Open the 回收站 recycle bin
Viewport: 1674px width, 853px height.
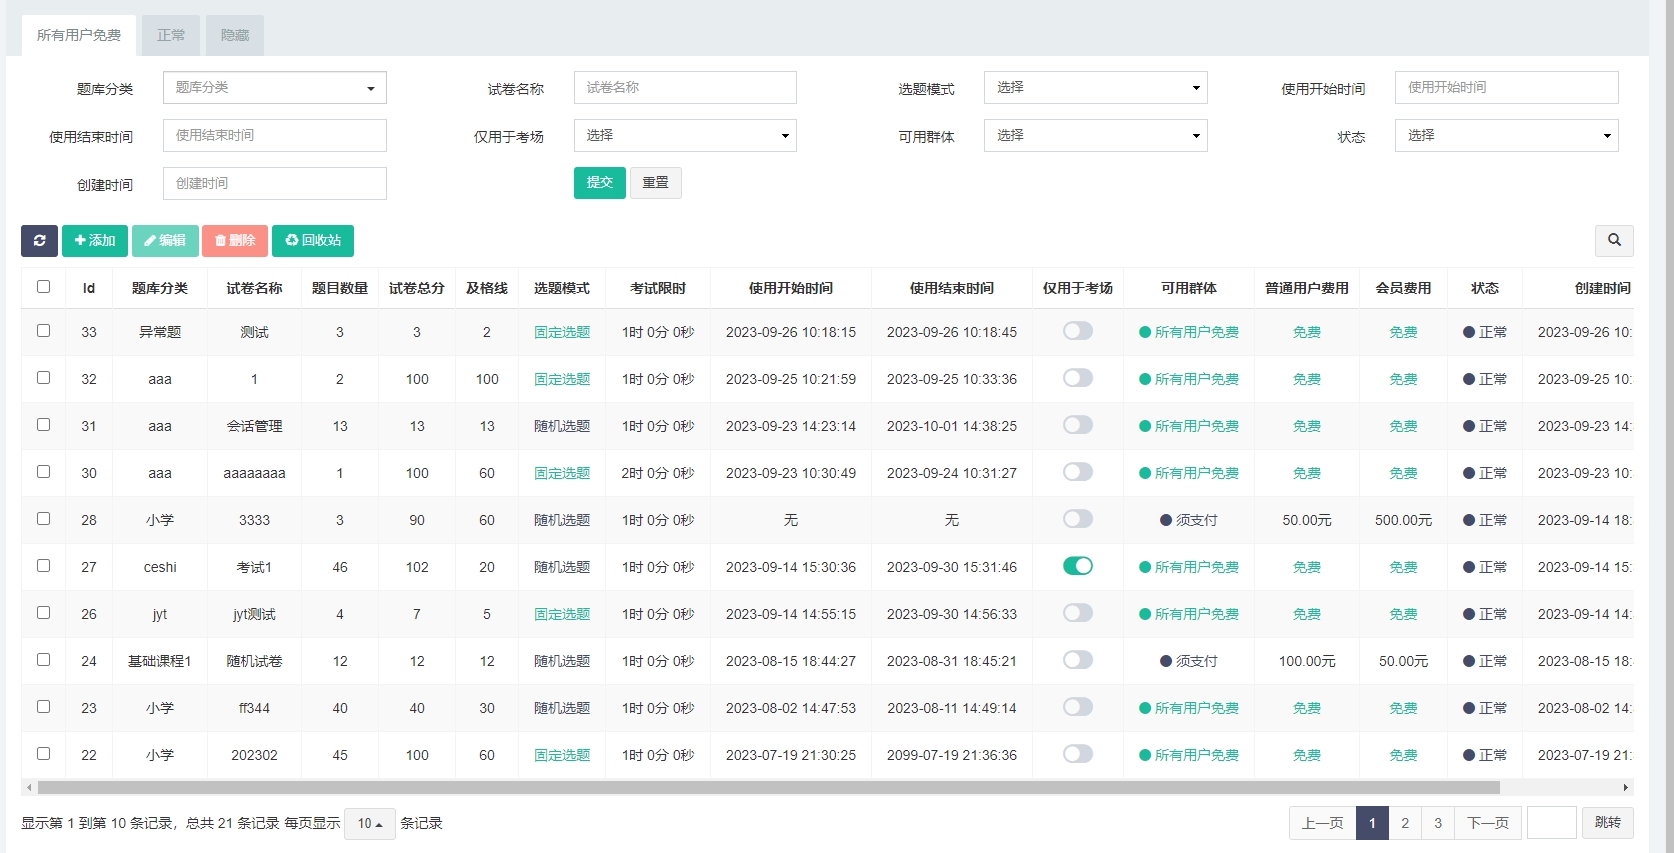pyautogui.click(x=313, y=241)
